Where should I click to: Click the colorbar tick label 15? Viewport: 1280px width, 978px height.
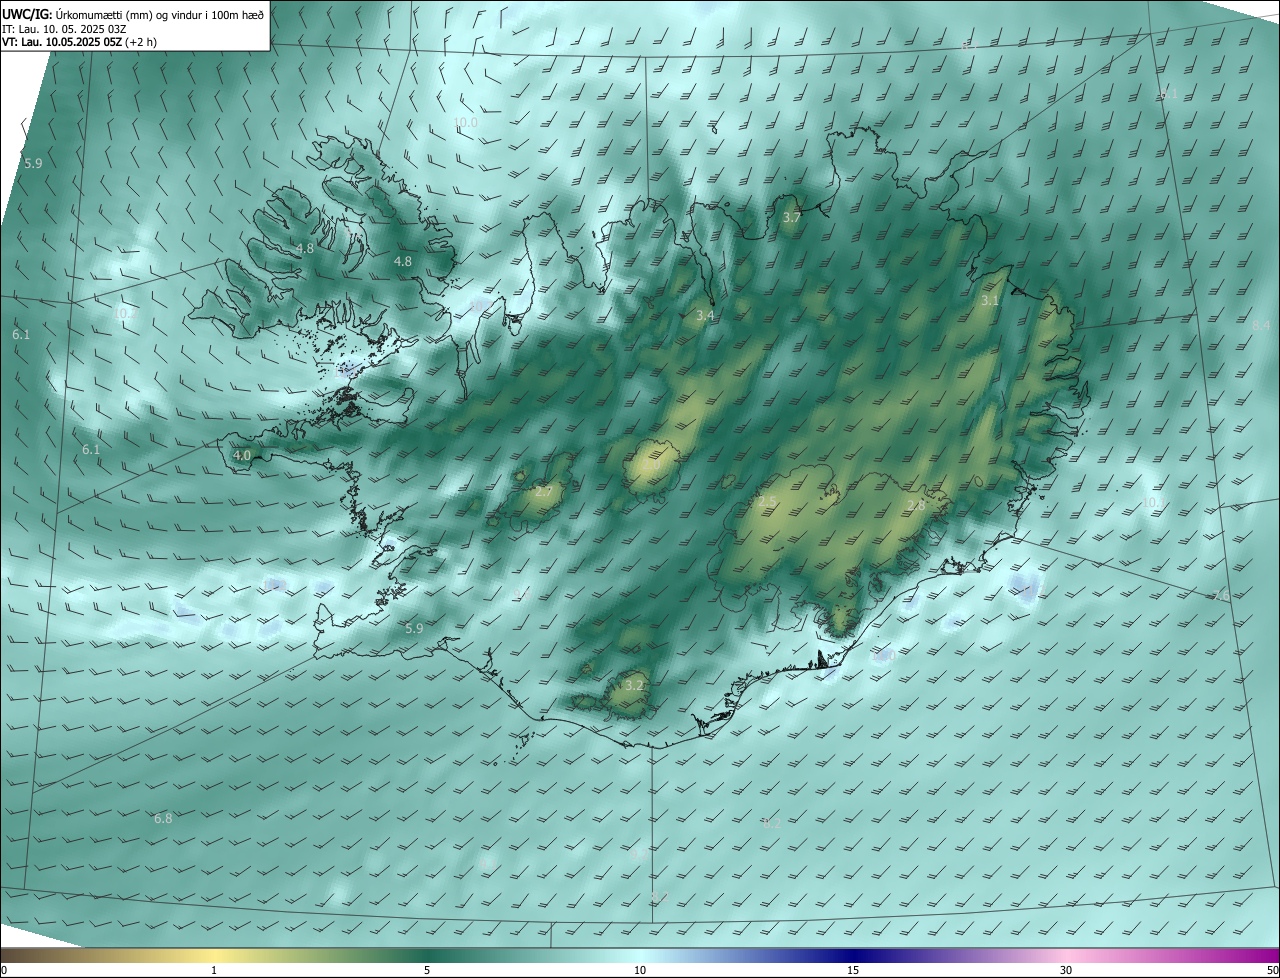[x=853, y=970]
